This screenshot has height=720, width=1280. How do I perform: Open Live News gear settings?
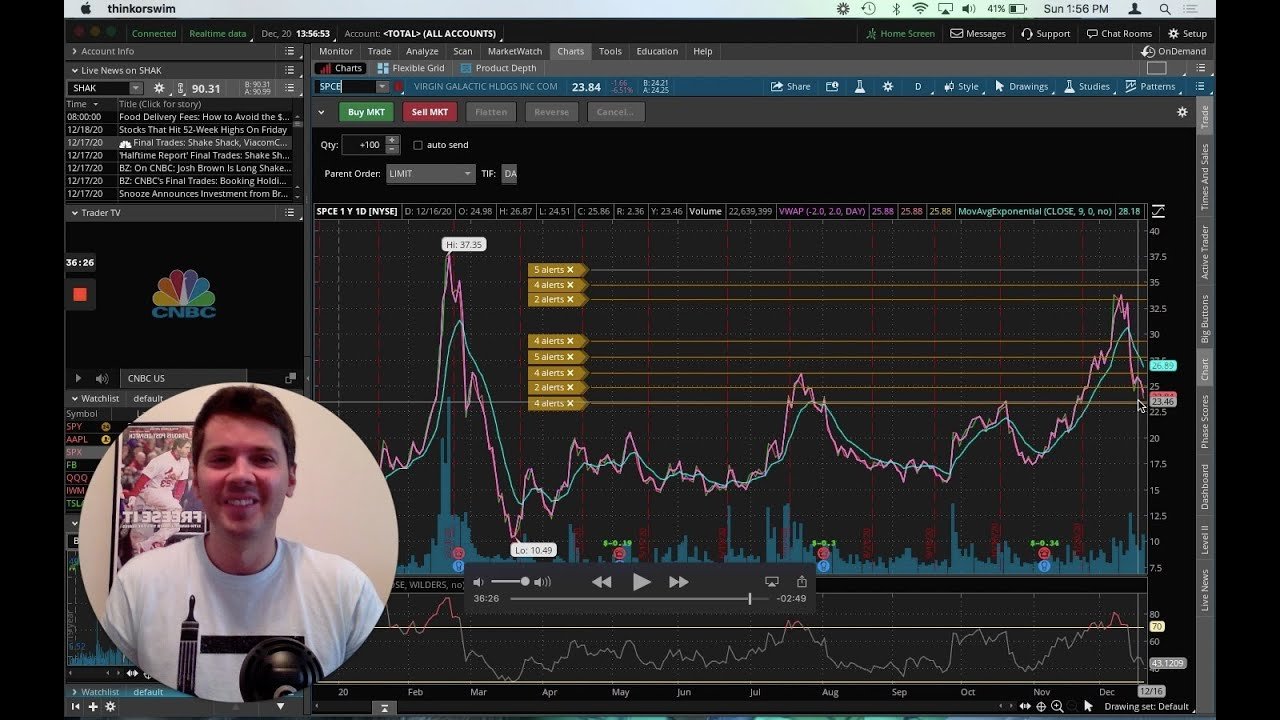coord(159,88)
